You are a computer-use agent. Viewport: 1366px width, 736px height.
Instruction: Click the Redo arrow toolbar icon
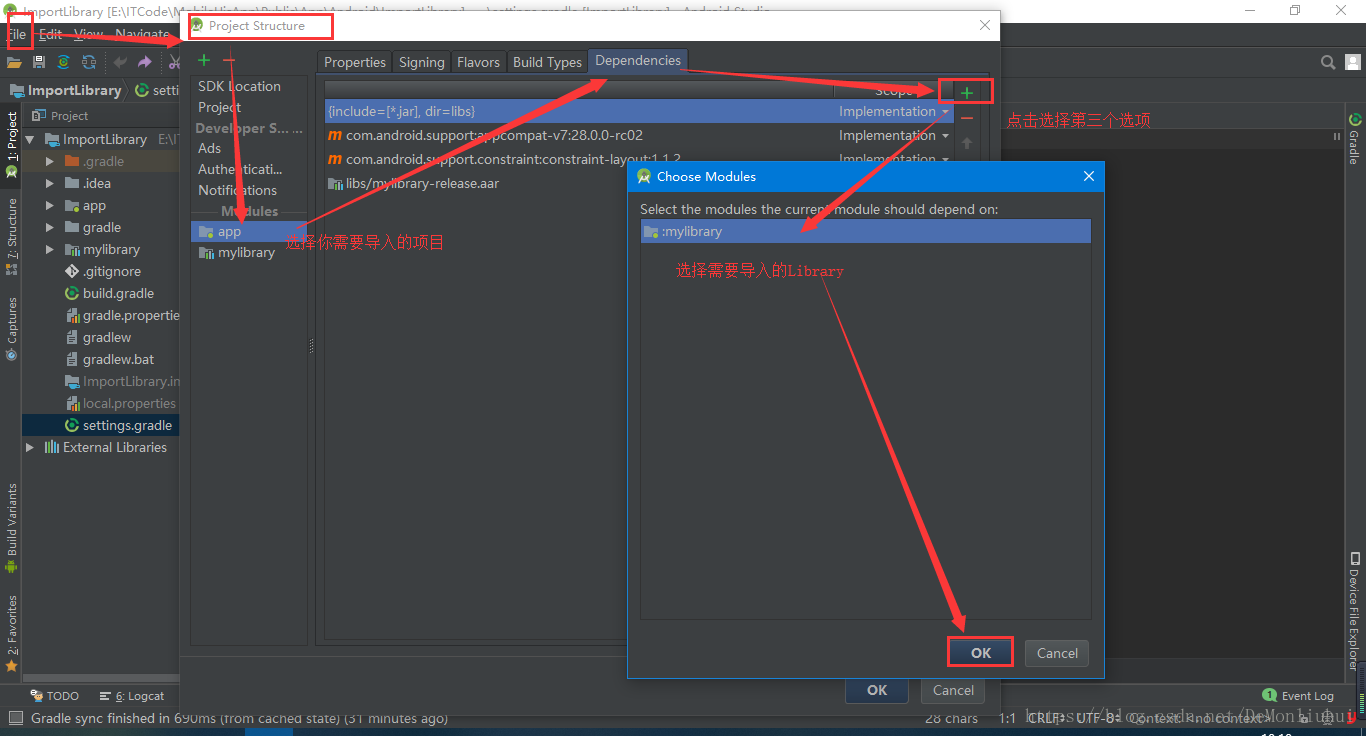(144, 62)
